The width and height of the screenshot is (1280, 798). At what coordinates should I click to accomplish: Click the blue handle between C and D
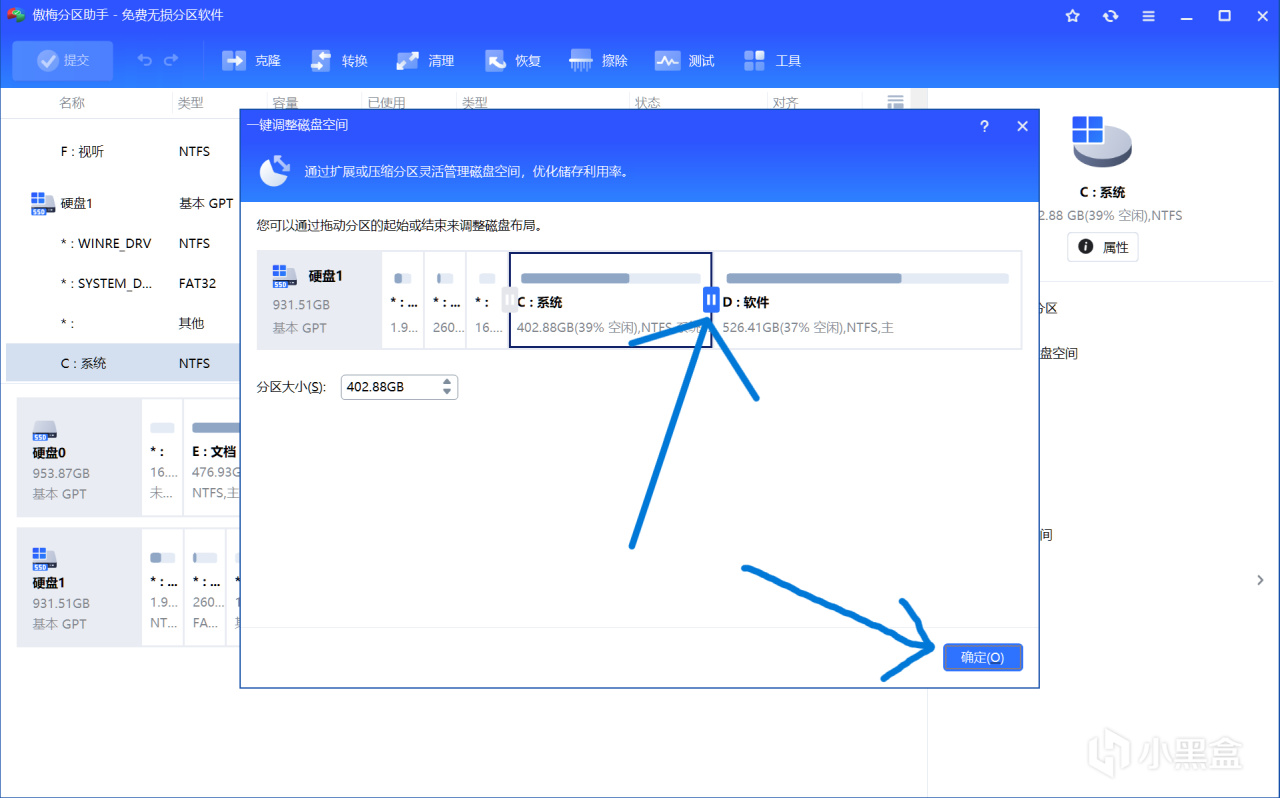(711, 299)
